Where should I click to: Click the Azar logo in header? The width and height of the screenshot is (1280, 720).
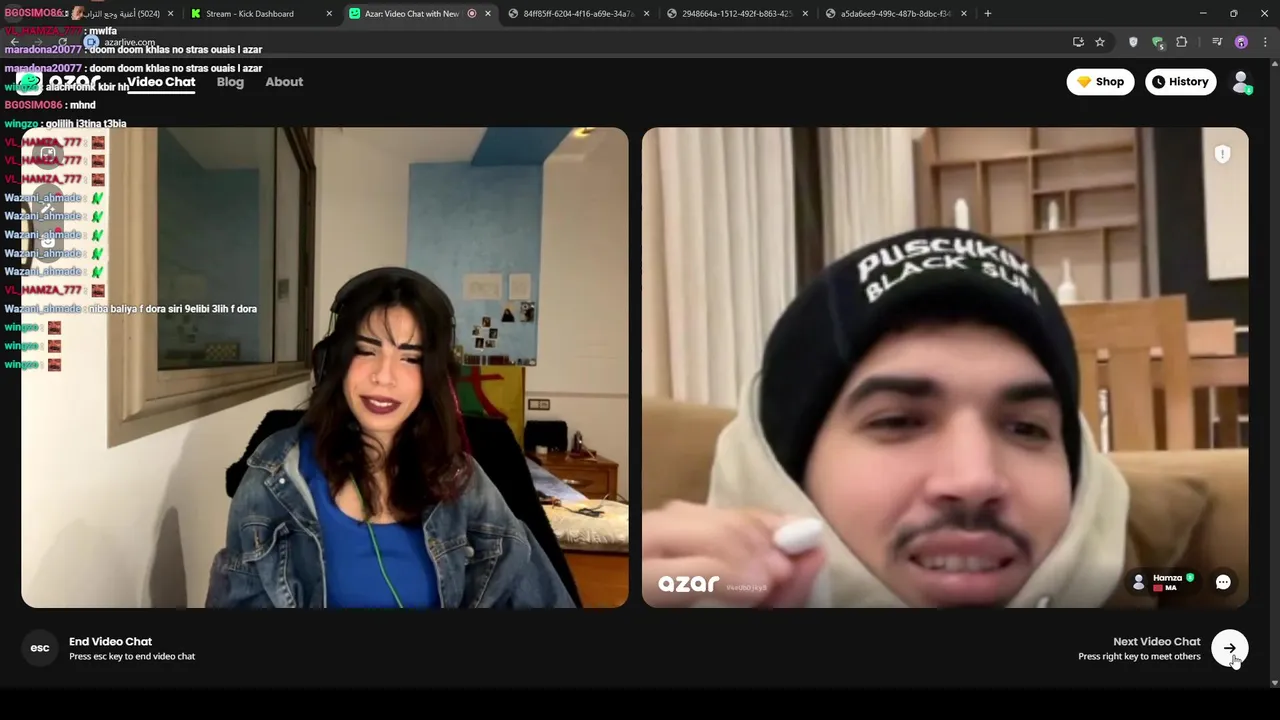click(x=60, y=82)
